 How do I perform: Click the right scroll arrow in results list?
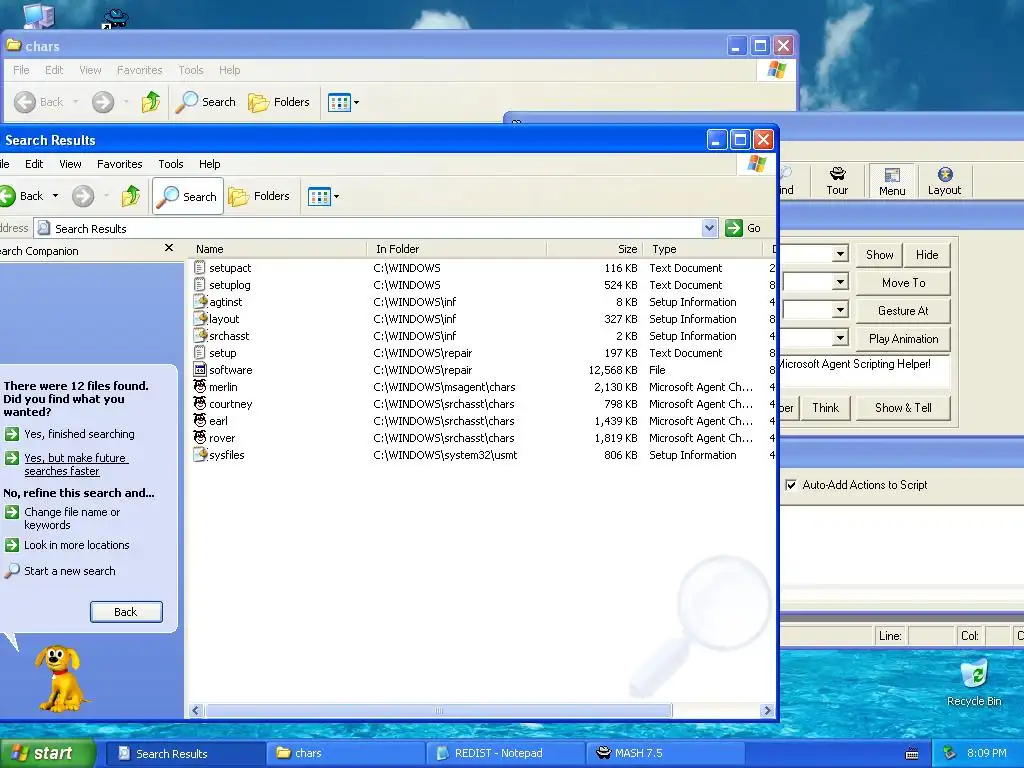(767, 711)
